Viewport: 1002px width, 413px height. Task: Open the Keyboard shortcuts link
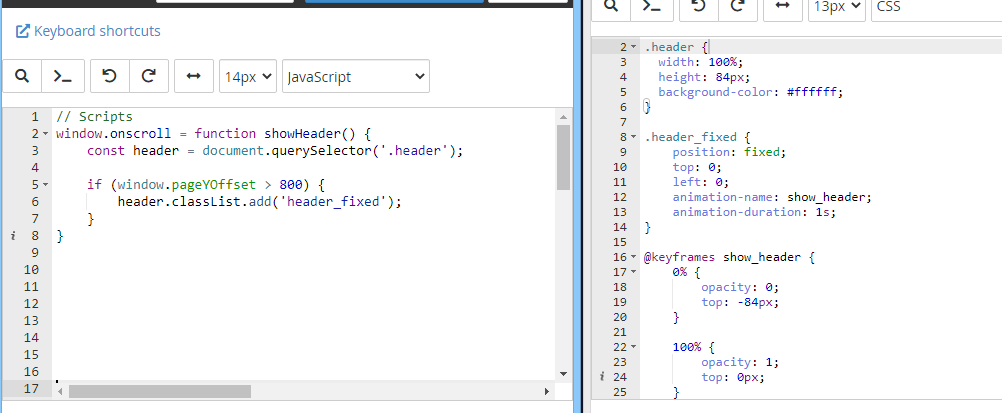click(x=88, y=31)
